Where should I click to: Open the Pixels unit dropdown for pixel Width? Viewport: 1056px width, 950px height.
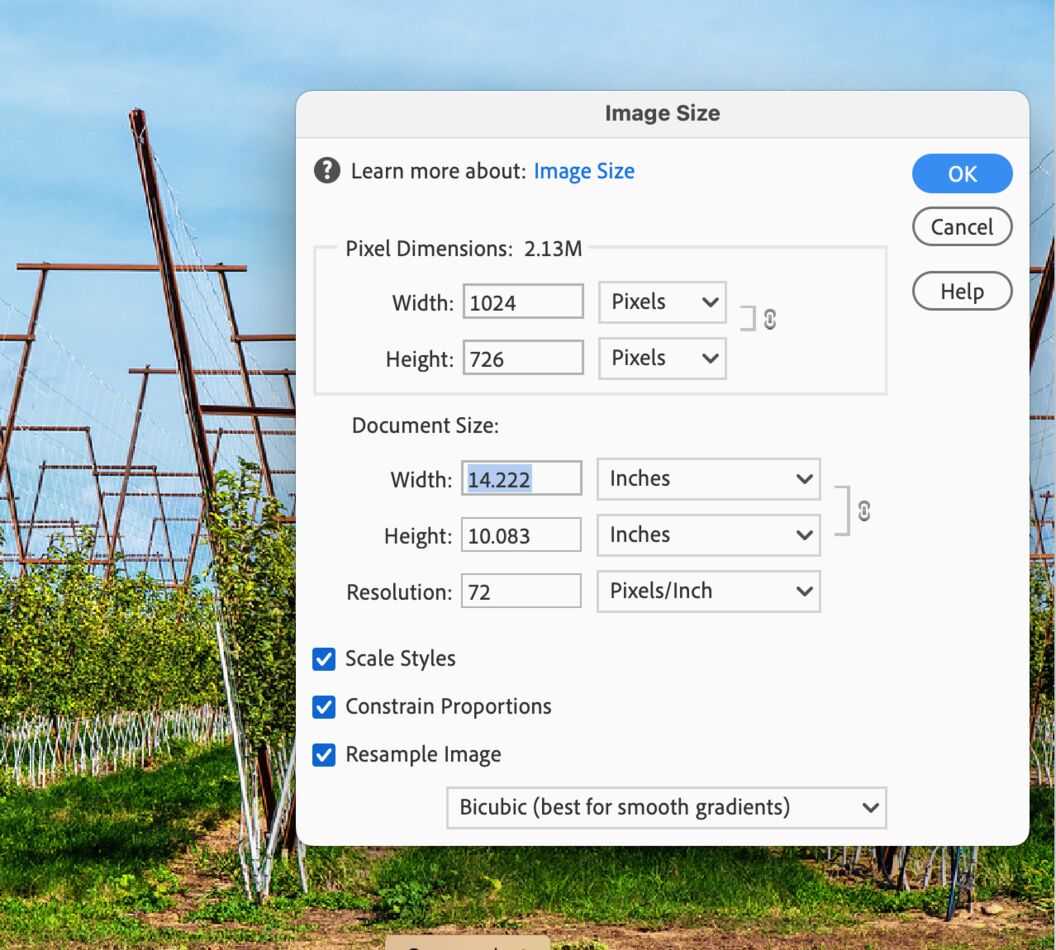[x=661, y=301]
